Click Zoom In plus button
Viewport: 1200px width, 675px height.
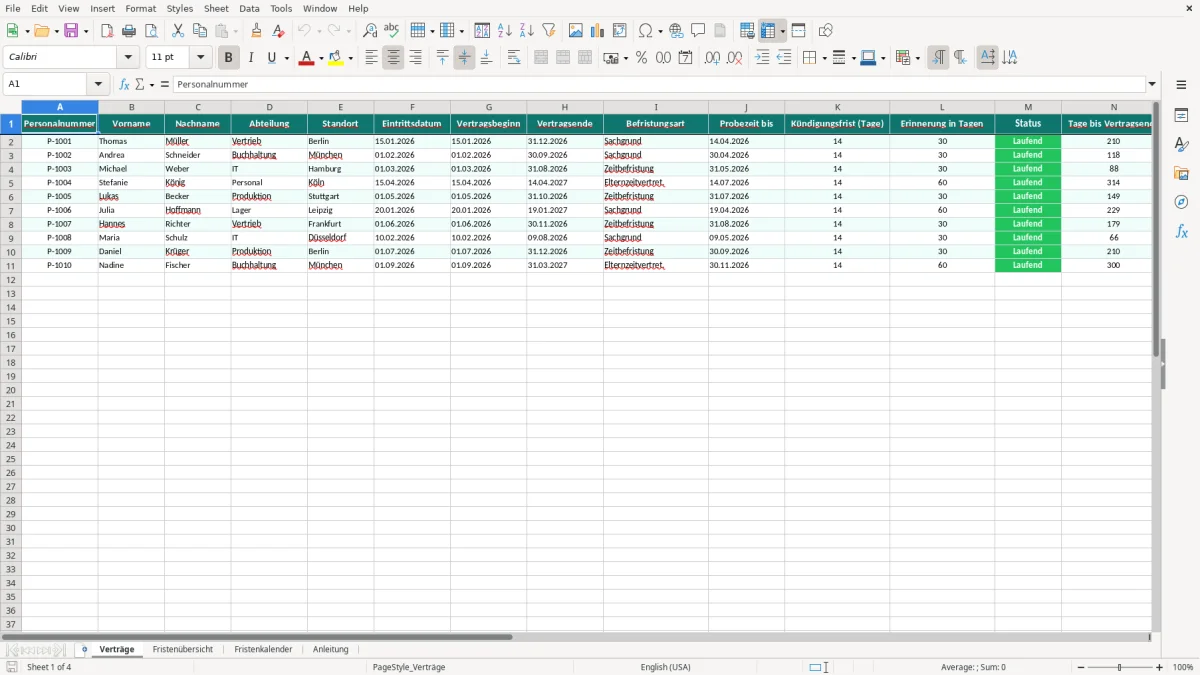point(1160,667)
